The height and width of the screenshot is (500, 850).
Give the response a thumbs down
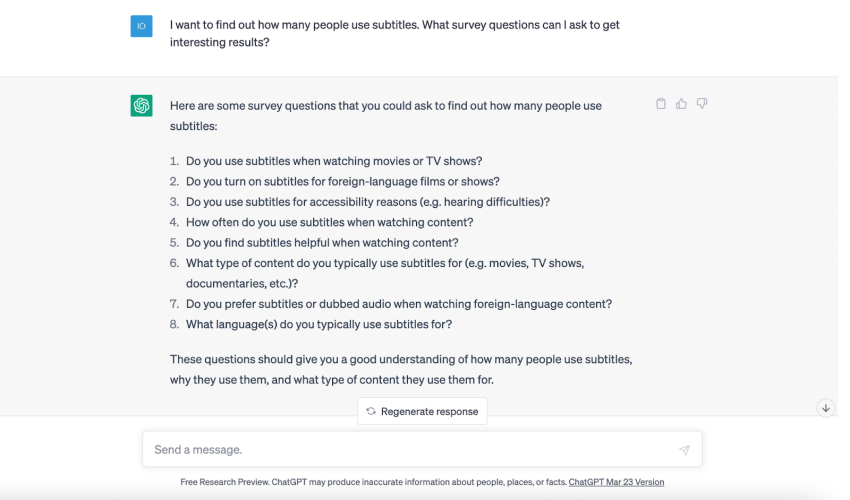pos(701,103)
